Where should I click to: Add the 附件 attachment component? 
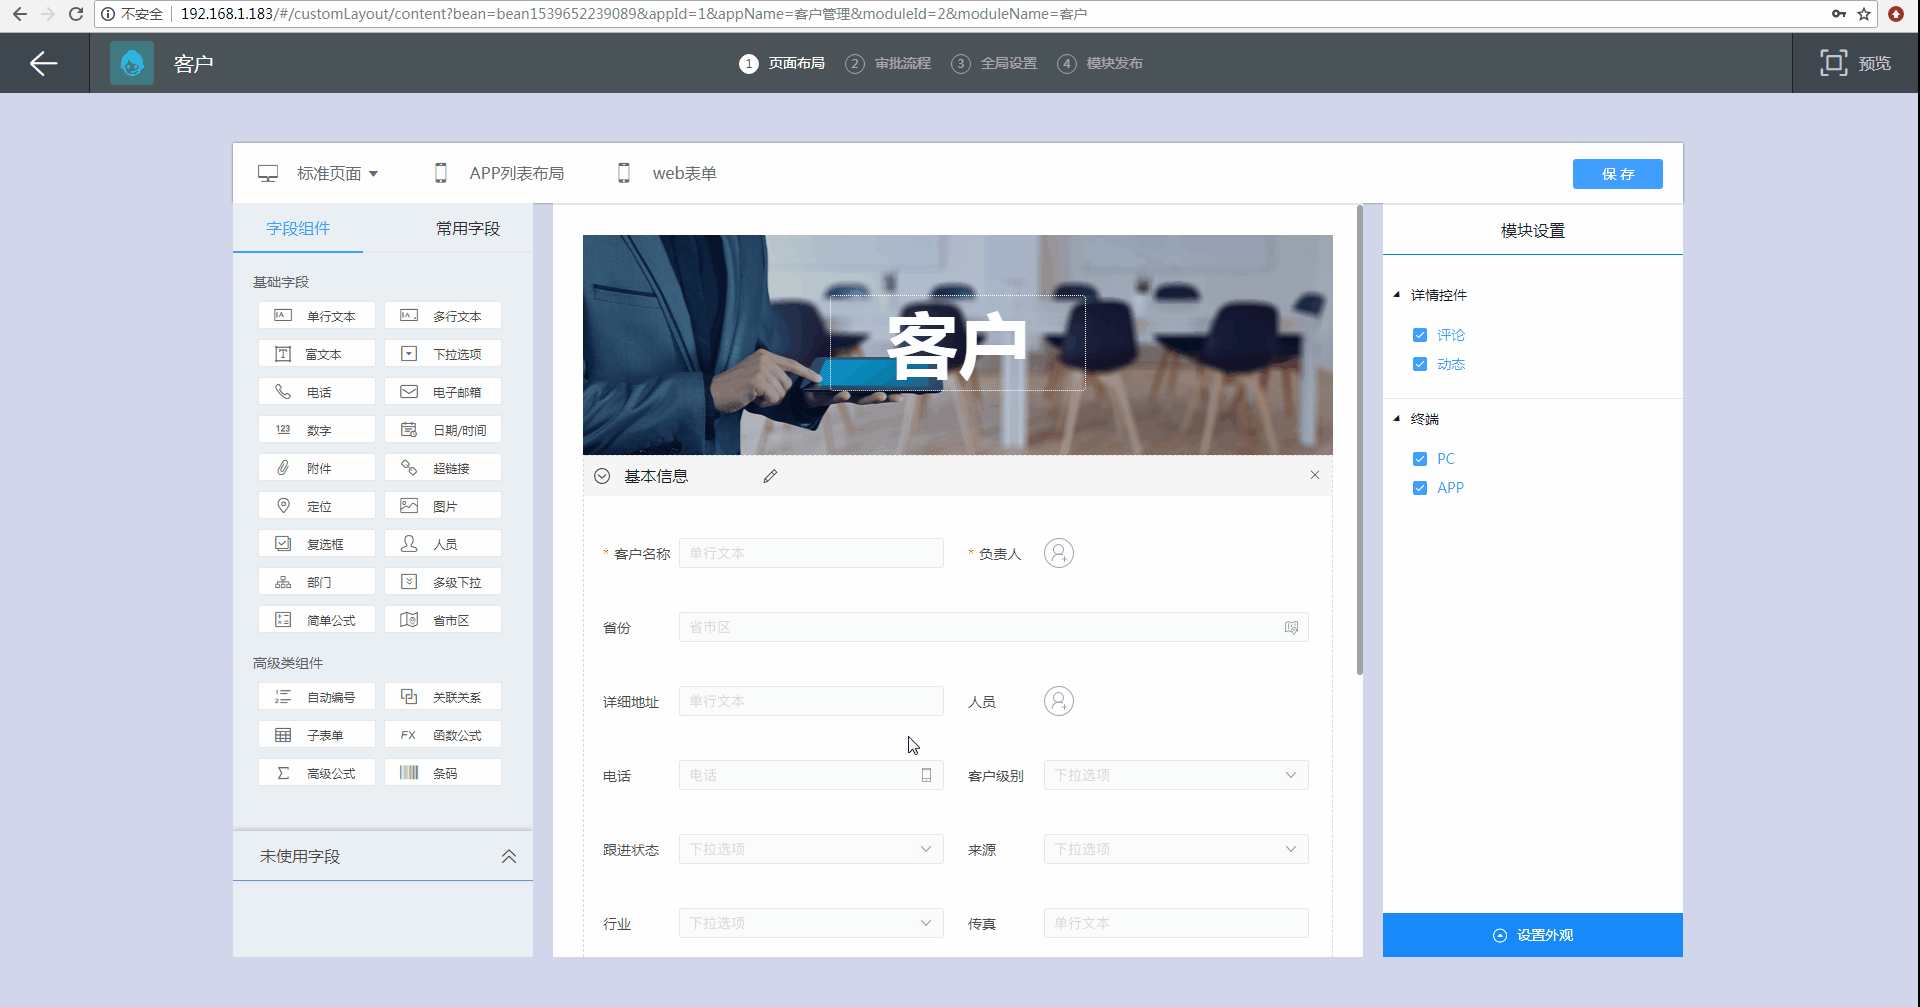coord(317,468)
